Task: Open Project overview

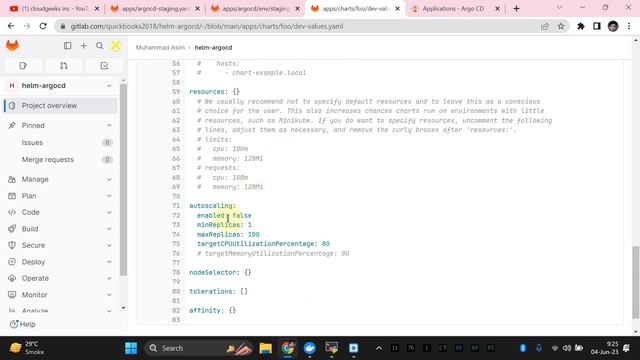Action: [x=60, y=106]
